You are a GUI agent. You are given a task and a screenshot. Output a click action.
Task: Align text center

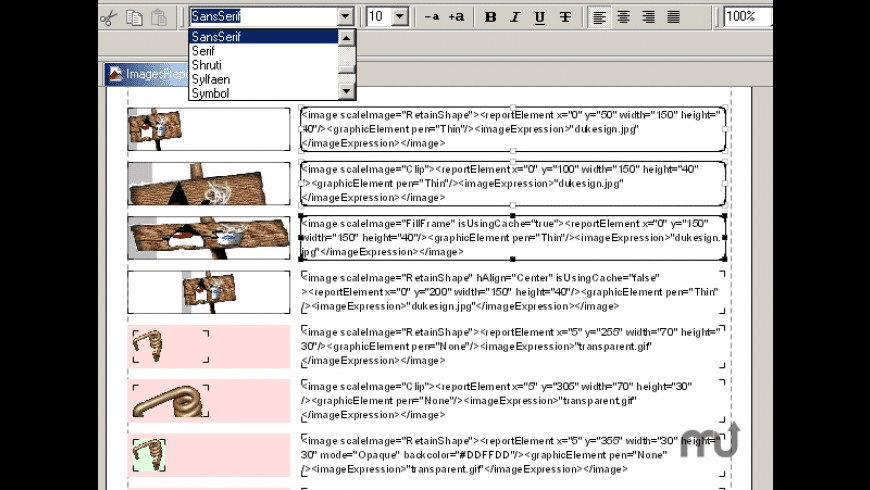point(624,17)
